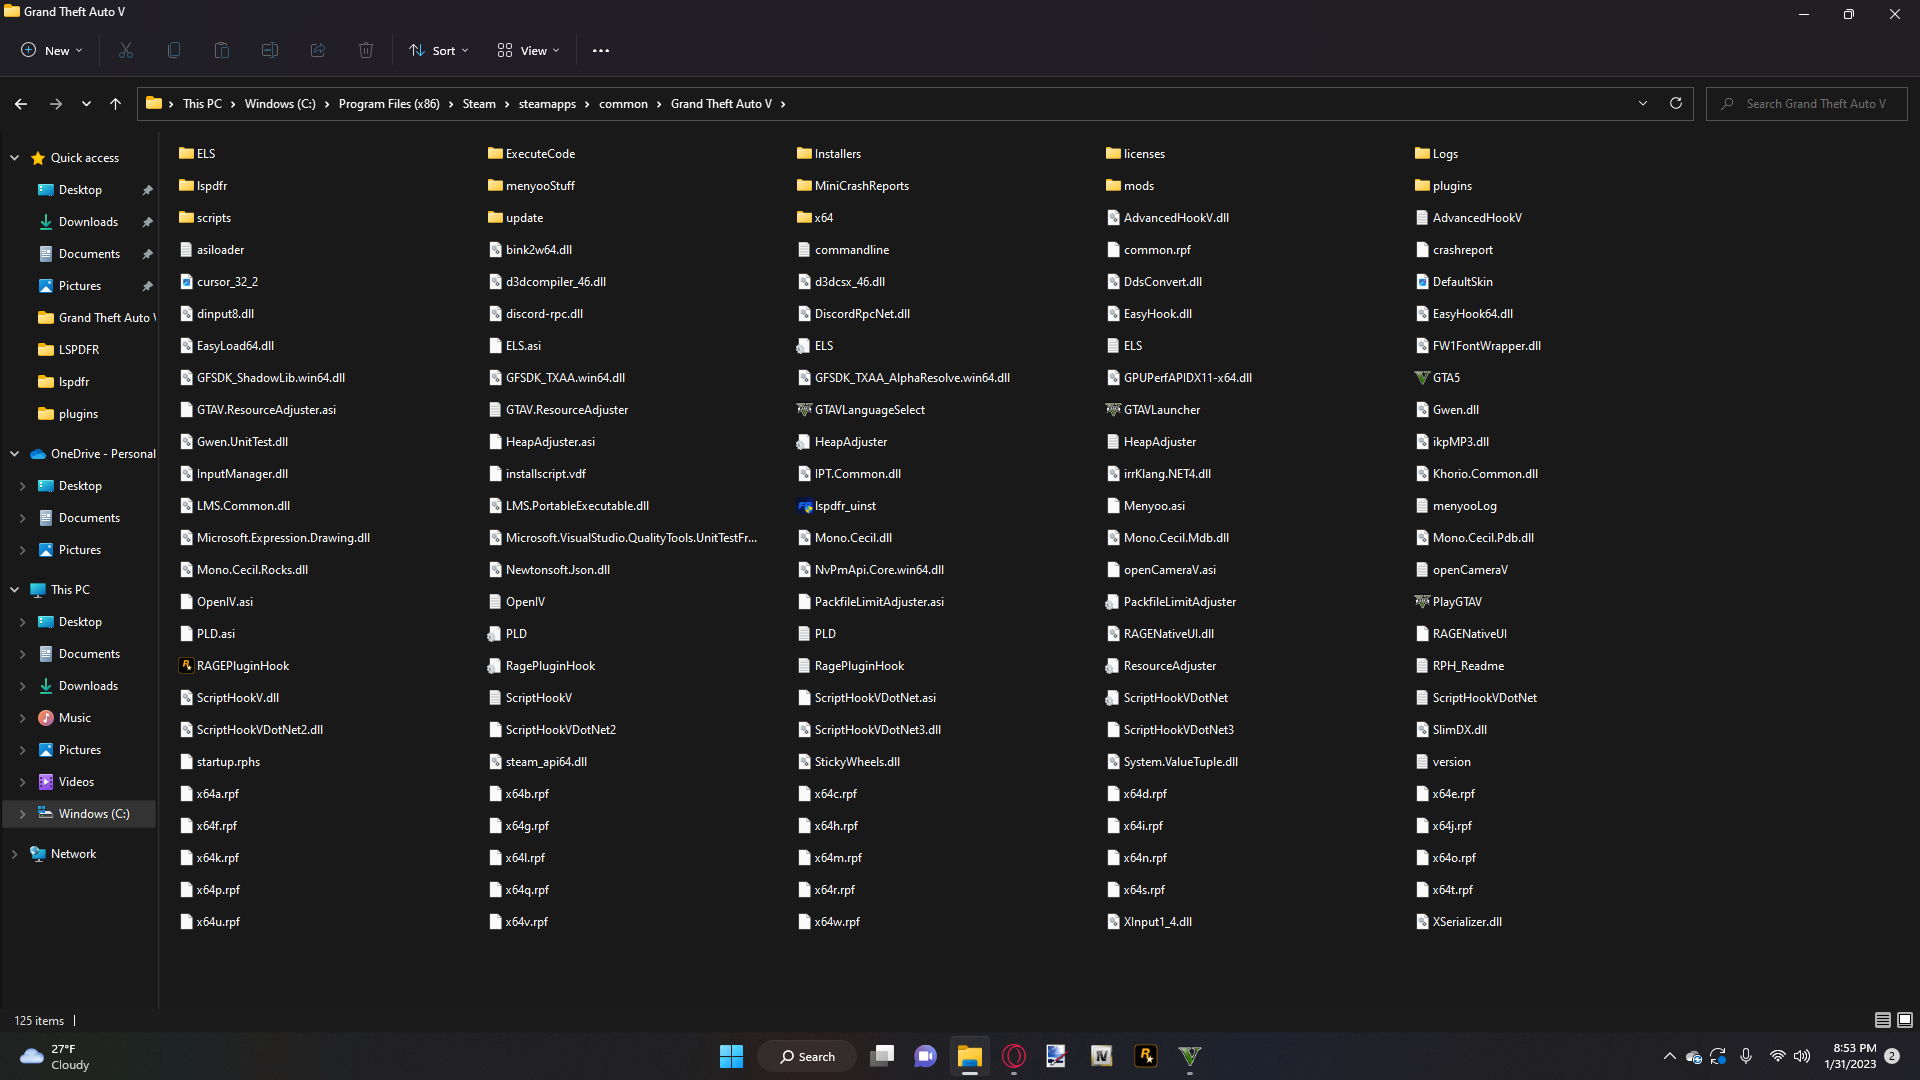Screen dimensions: 1920x1080
Task: Open Rockstar Games Launcher from taskbar
Action: [1146, 1056]
